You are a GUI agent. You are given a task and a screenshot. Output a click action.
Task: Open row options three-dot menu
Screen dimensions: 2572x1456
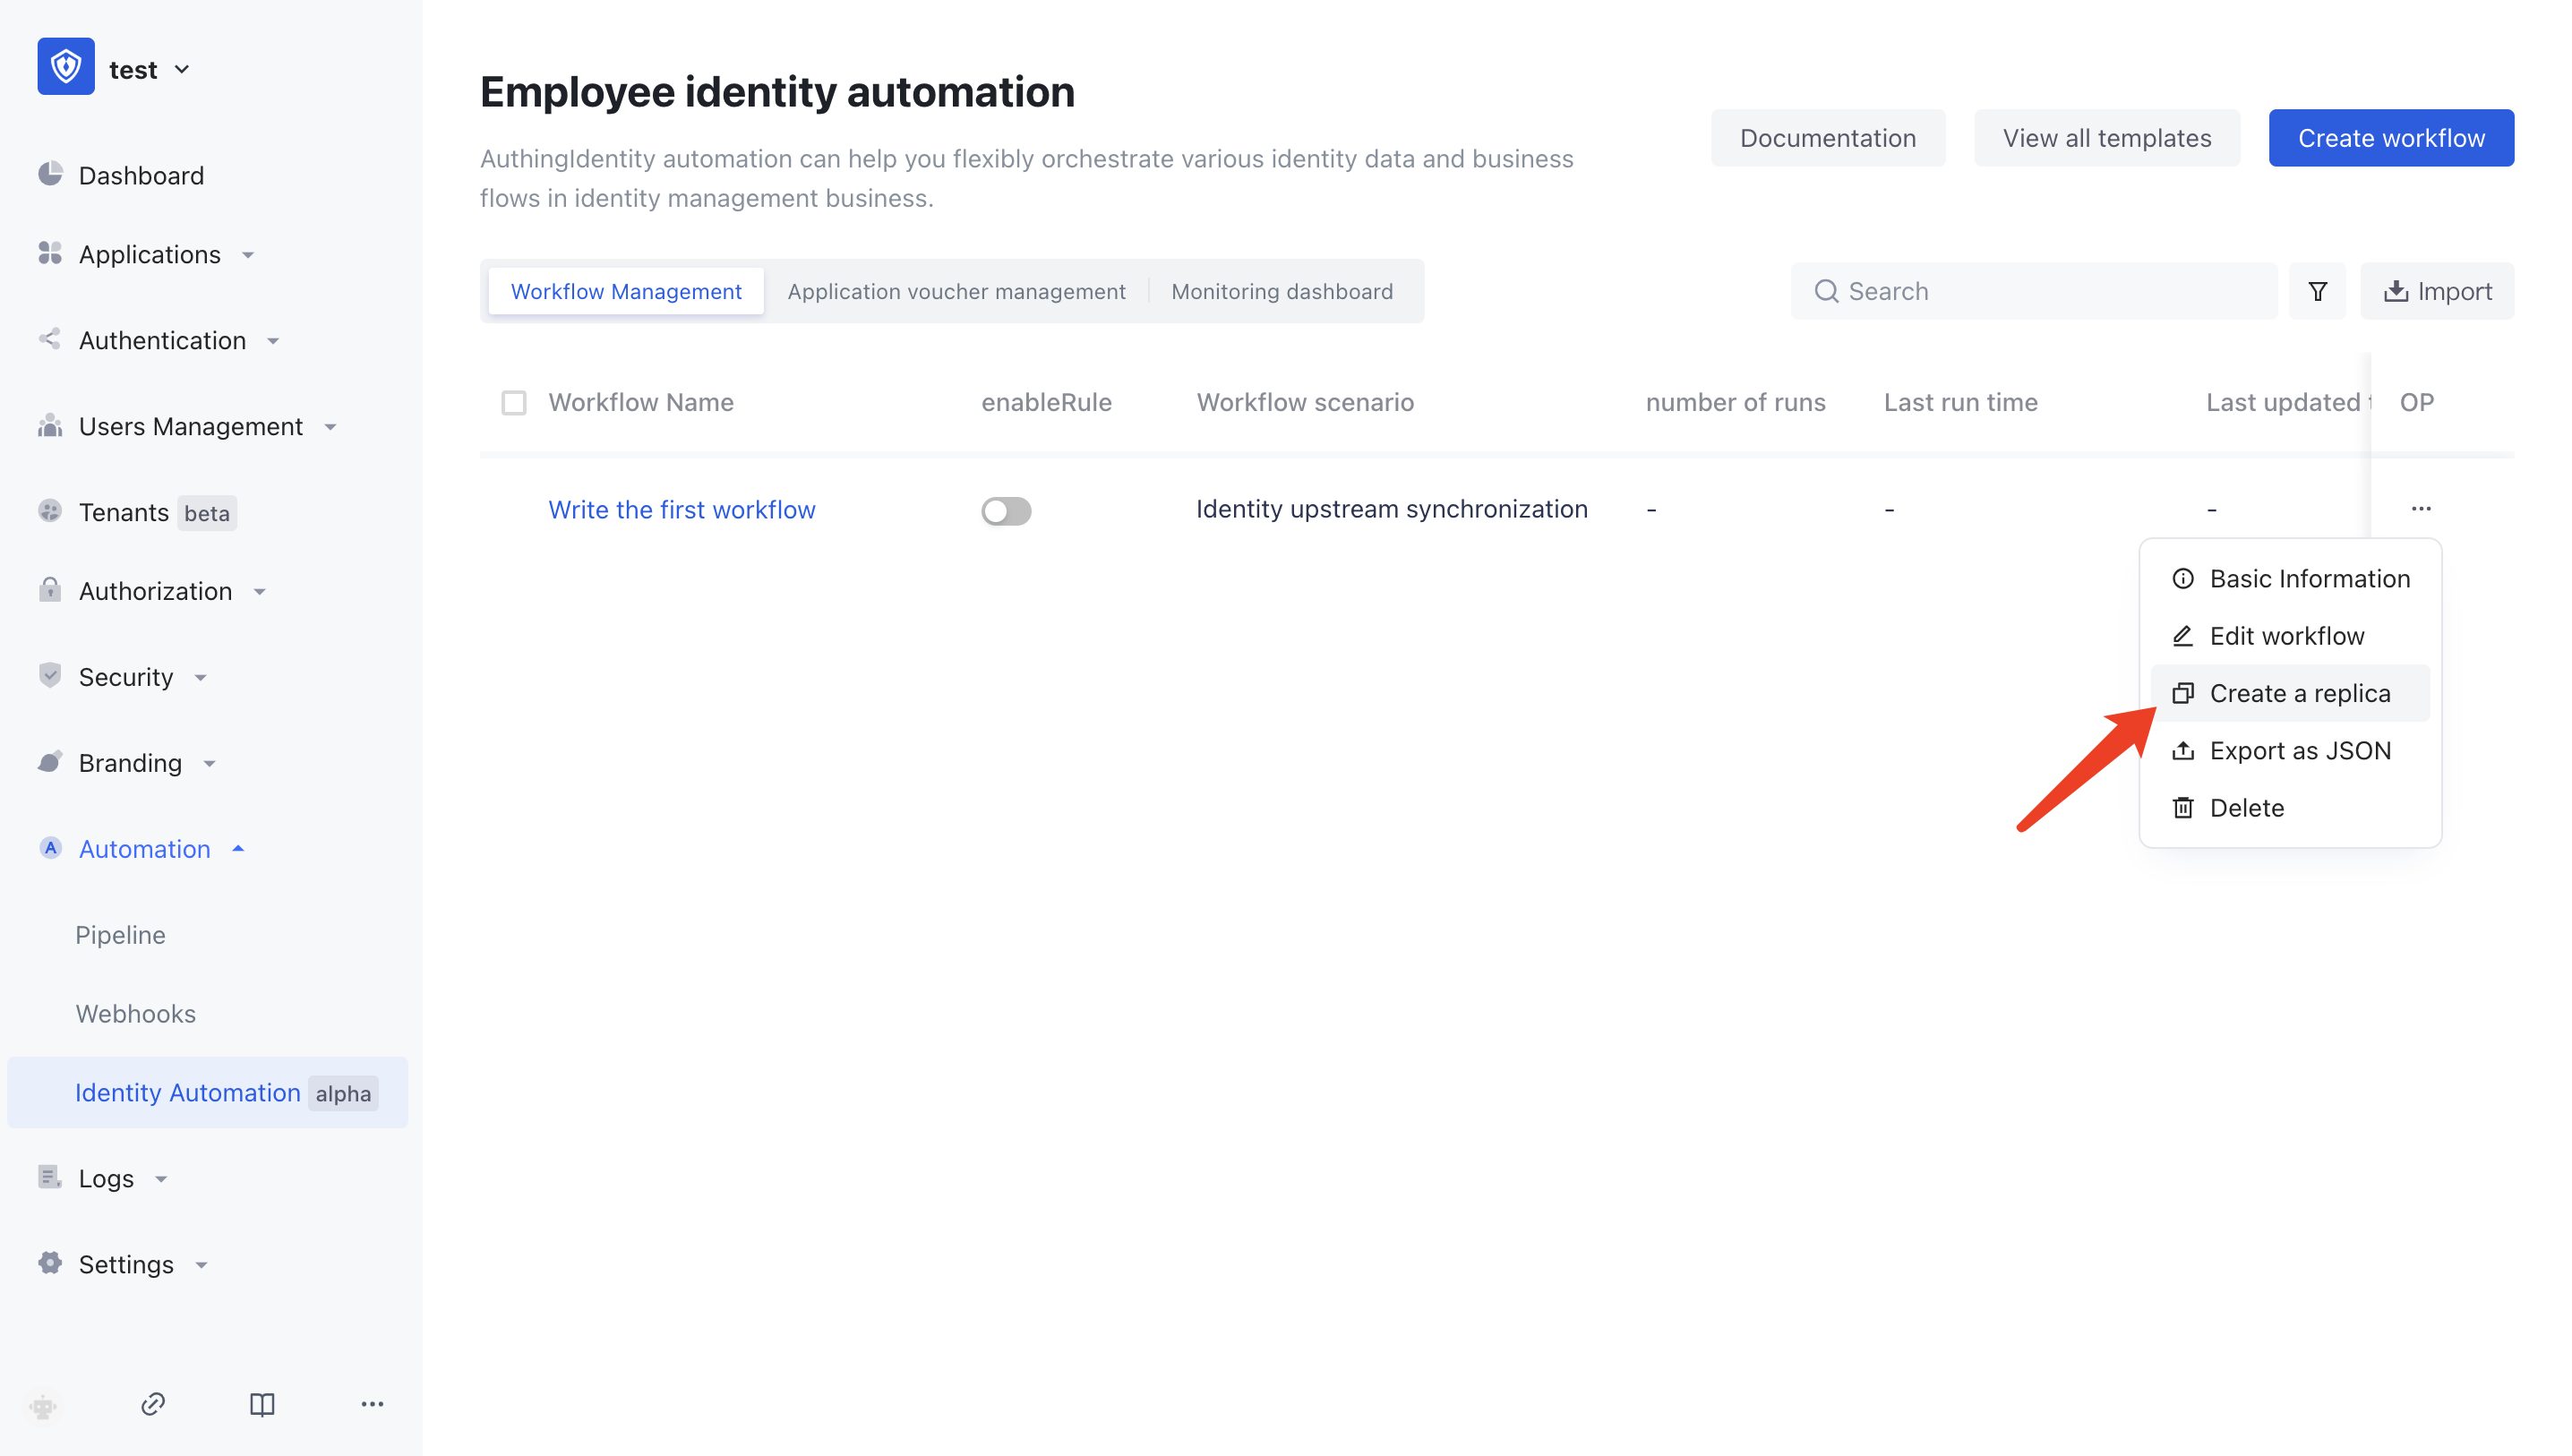click(2420, 509)
